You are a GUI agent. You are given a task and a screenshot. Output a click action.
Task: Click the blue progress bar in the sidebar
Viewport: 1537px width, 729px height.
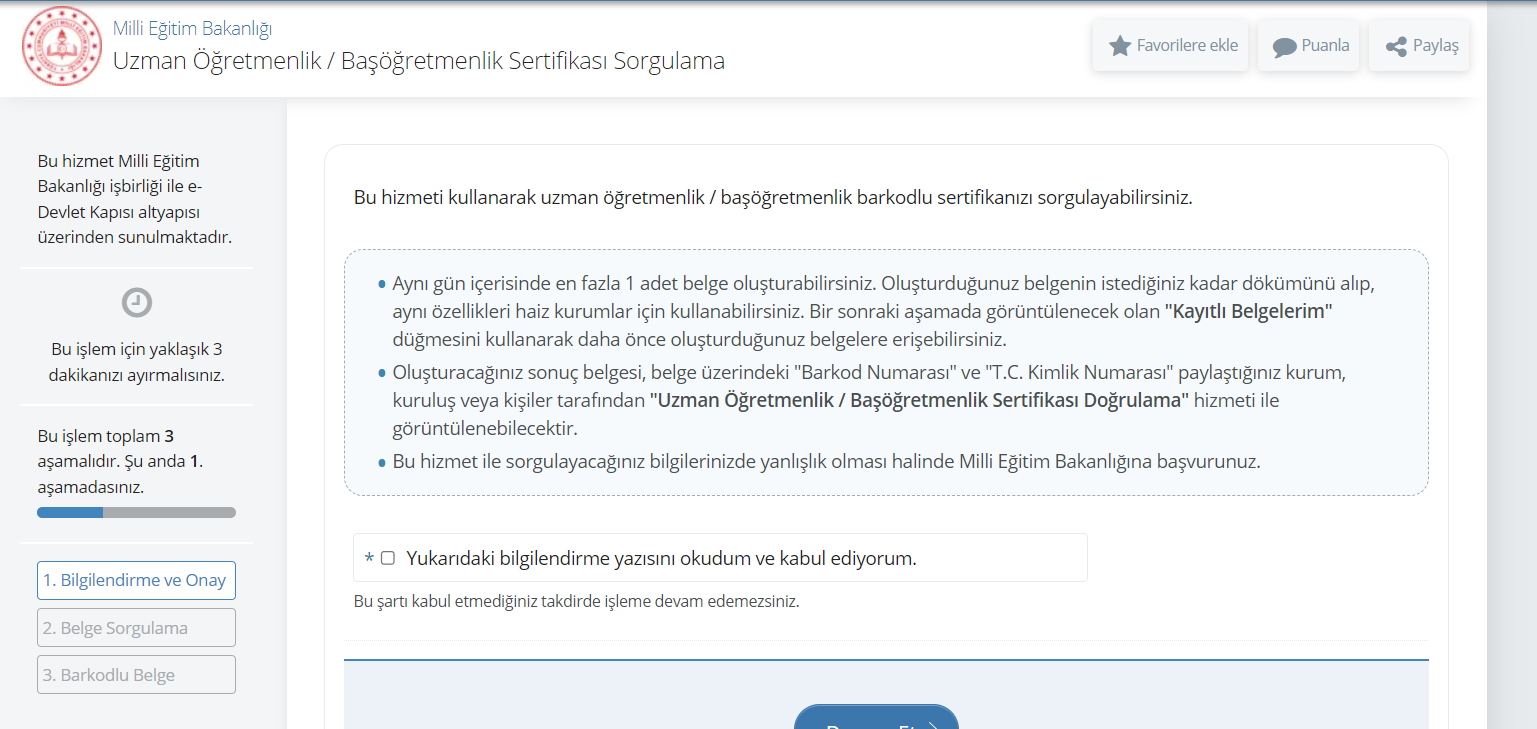click(x=70, y=512)
